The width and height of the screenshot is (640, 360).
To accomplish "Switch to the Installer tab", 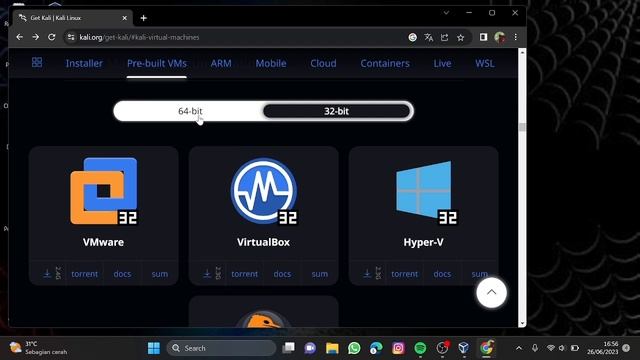I will (84, 63).
